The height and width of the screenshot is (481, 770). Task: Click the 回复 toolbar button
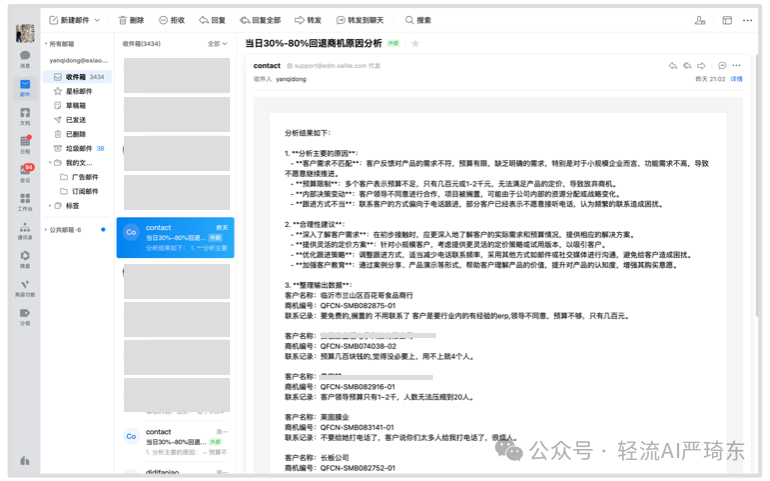tap(212, 20)
